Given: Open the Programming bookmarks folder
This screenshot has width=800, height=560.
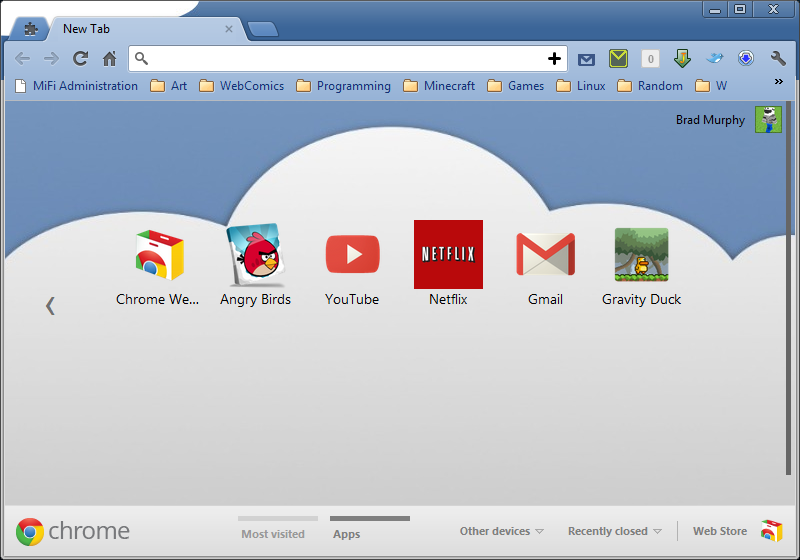Looking at the screenshot, I should pyautogui.click(x=343, y=86).
